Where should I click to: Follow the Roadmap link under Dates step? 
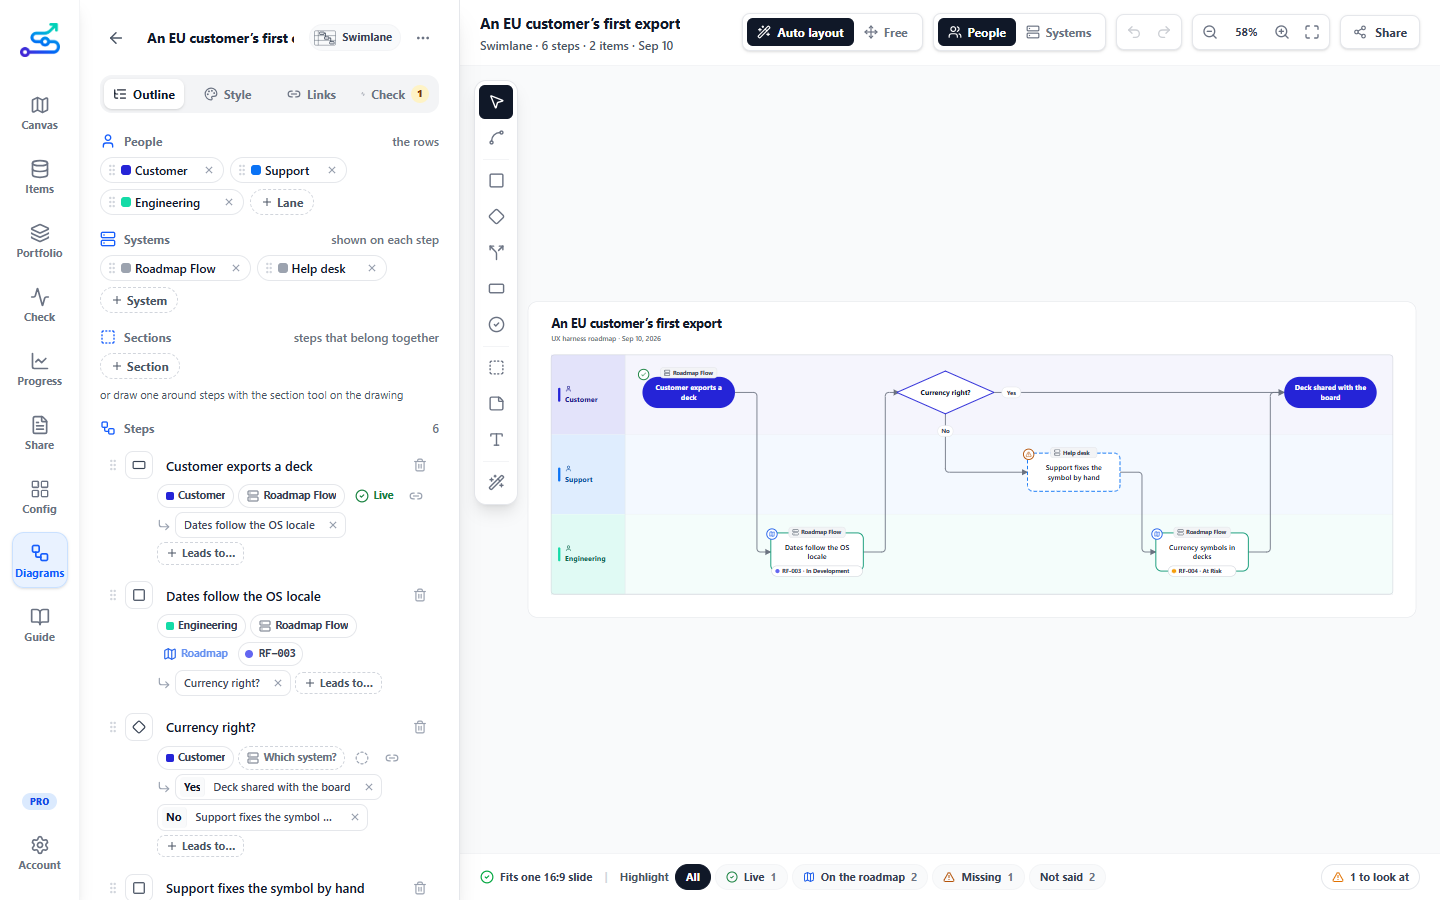tap(196, 654)
